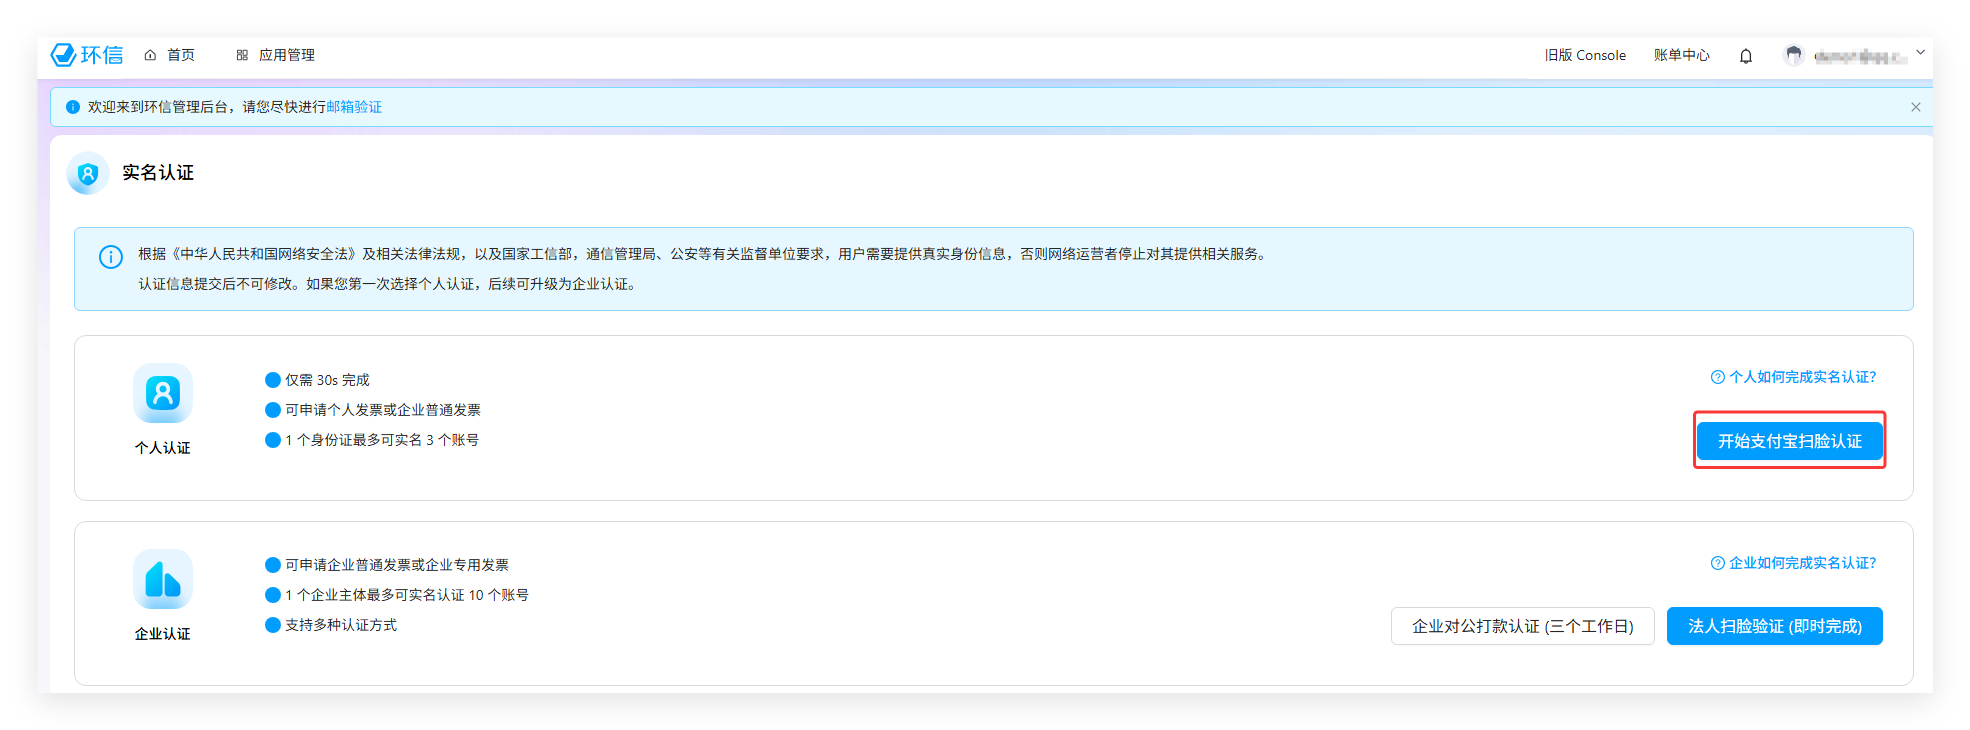Click the Easemob 环信 logo

coord(87,55)
